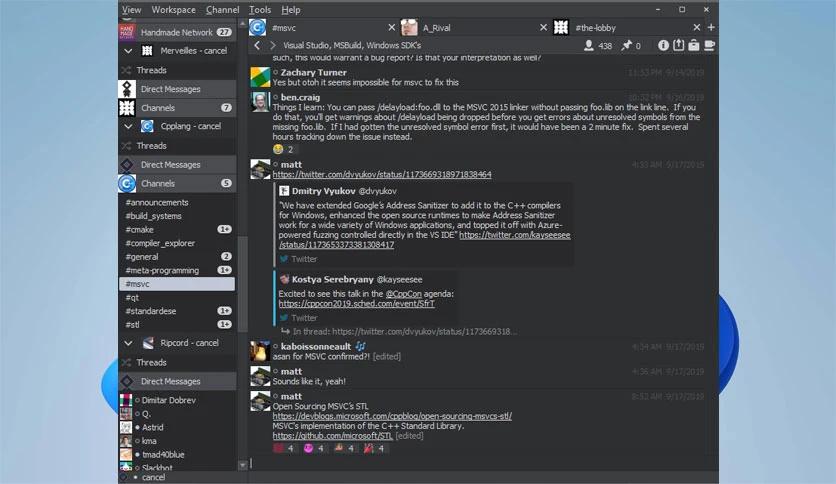Open direct message with Astrid
Image resolution: width=836 pixels, height=484 pixels.
click(177, 427)
